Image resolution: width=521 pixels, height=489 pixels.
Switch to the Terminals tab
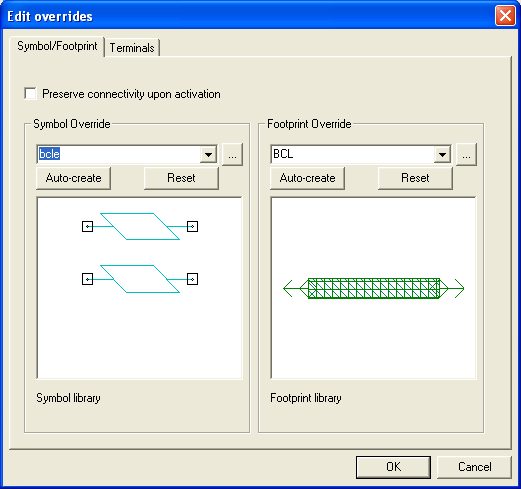coord(132,48)
